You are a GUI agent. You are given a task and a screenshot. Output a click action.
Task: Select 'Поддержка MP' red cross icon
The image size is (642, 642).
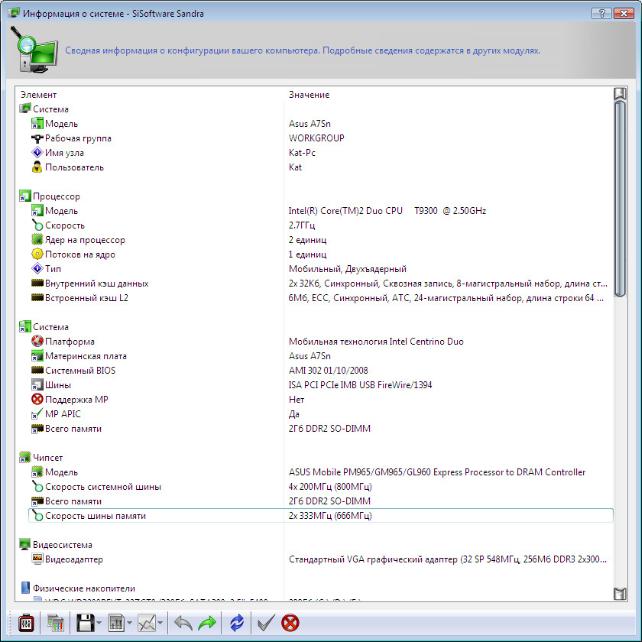point(37,399)
